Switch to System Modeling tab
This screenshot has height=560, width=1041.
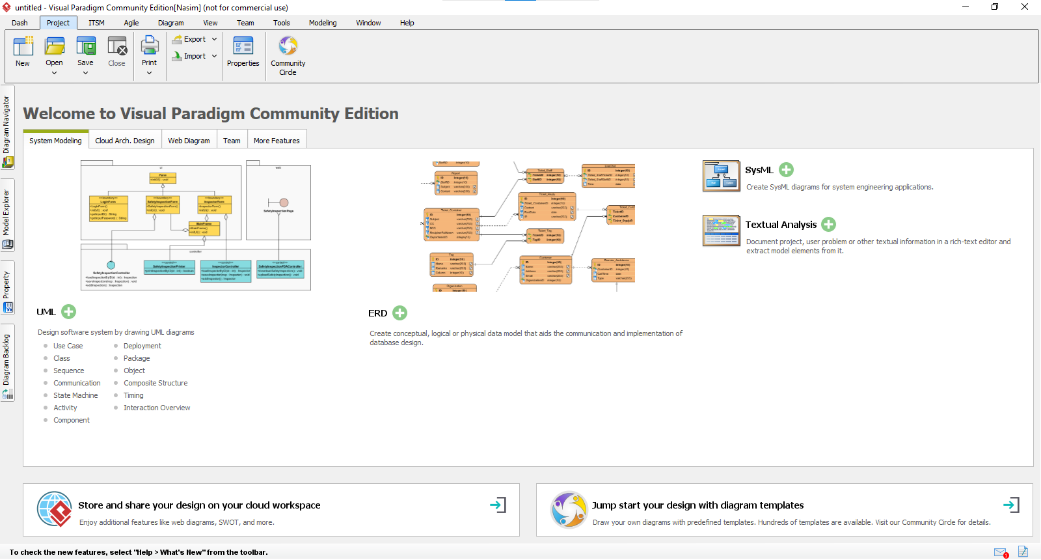click(x=55, y=140)
